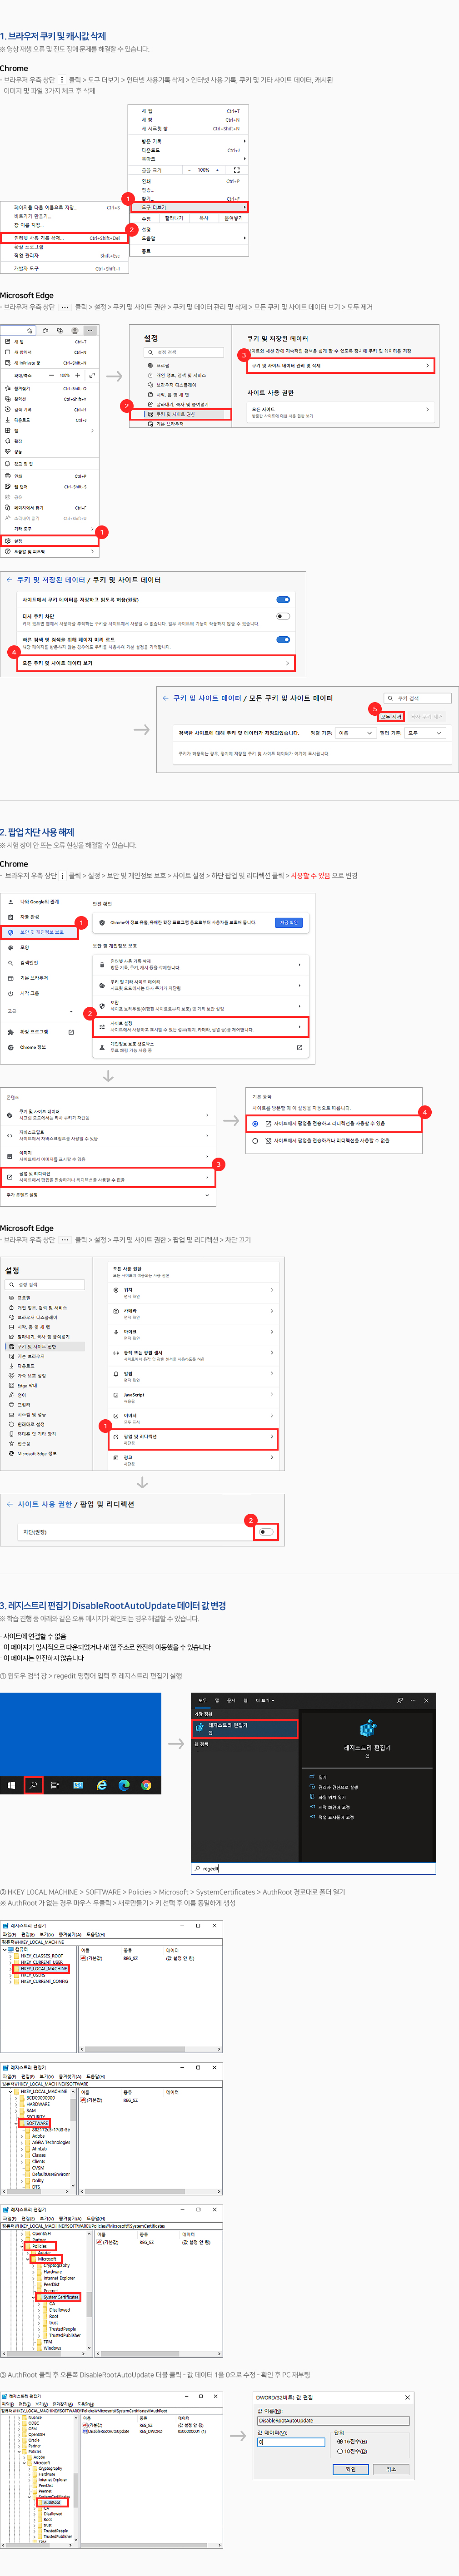Open Internet Explorer from the taskbar

[x=101, y=1784]
